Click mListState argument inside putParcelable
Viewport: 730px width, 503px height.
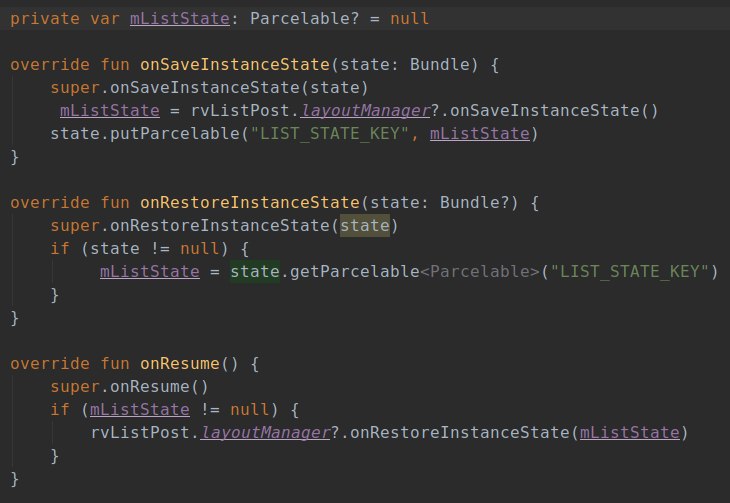pyautogui.click(x=480, y=134)
